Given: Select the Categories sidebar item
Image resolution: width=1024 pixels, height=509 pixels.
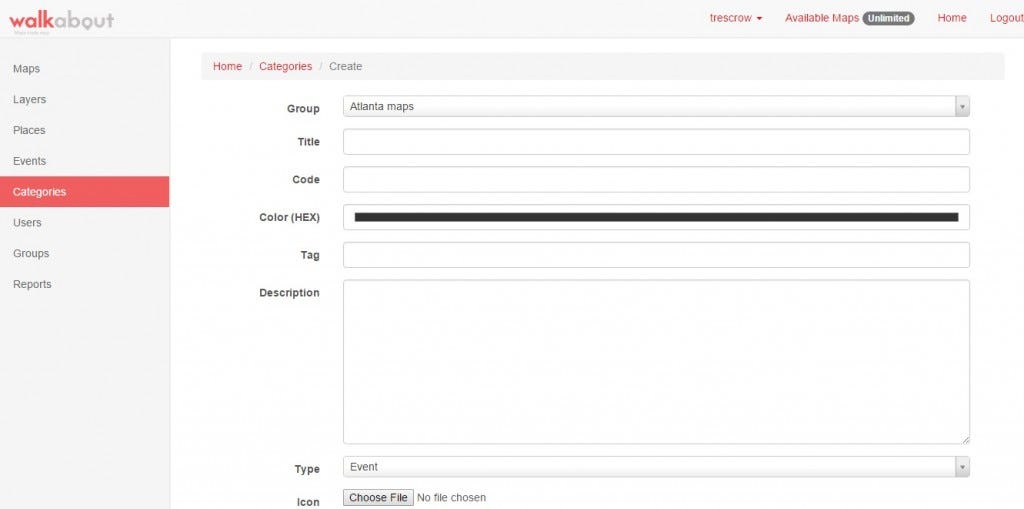Looking at the screenshot, I should pyautogui.click(x=84, y=191).
